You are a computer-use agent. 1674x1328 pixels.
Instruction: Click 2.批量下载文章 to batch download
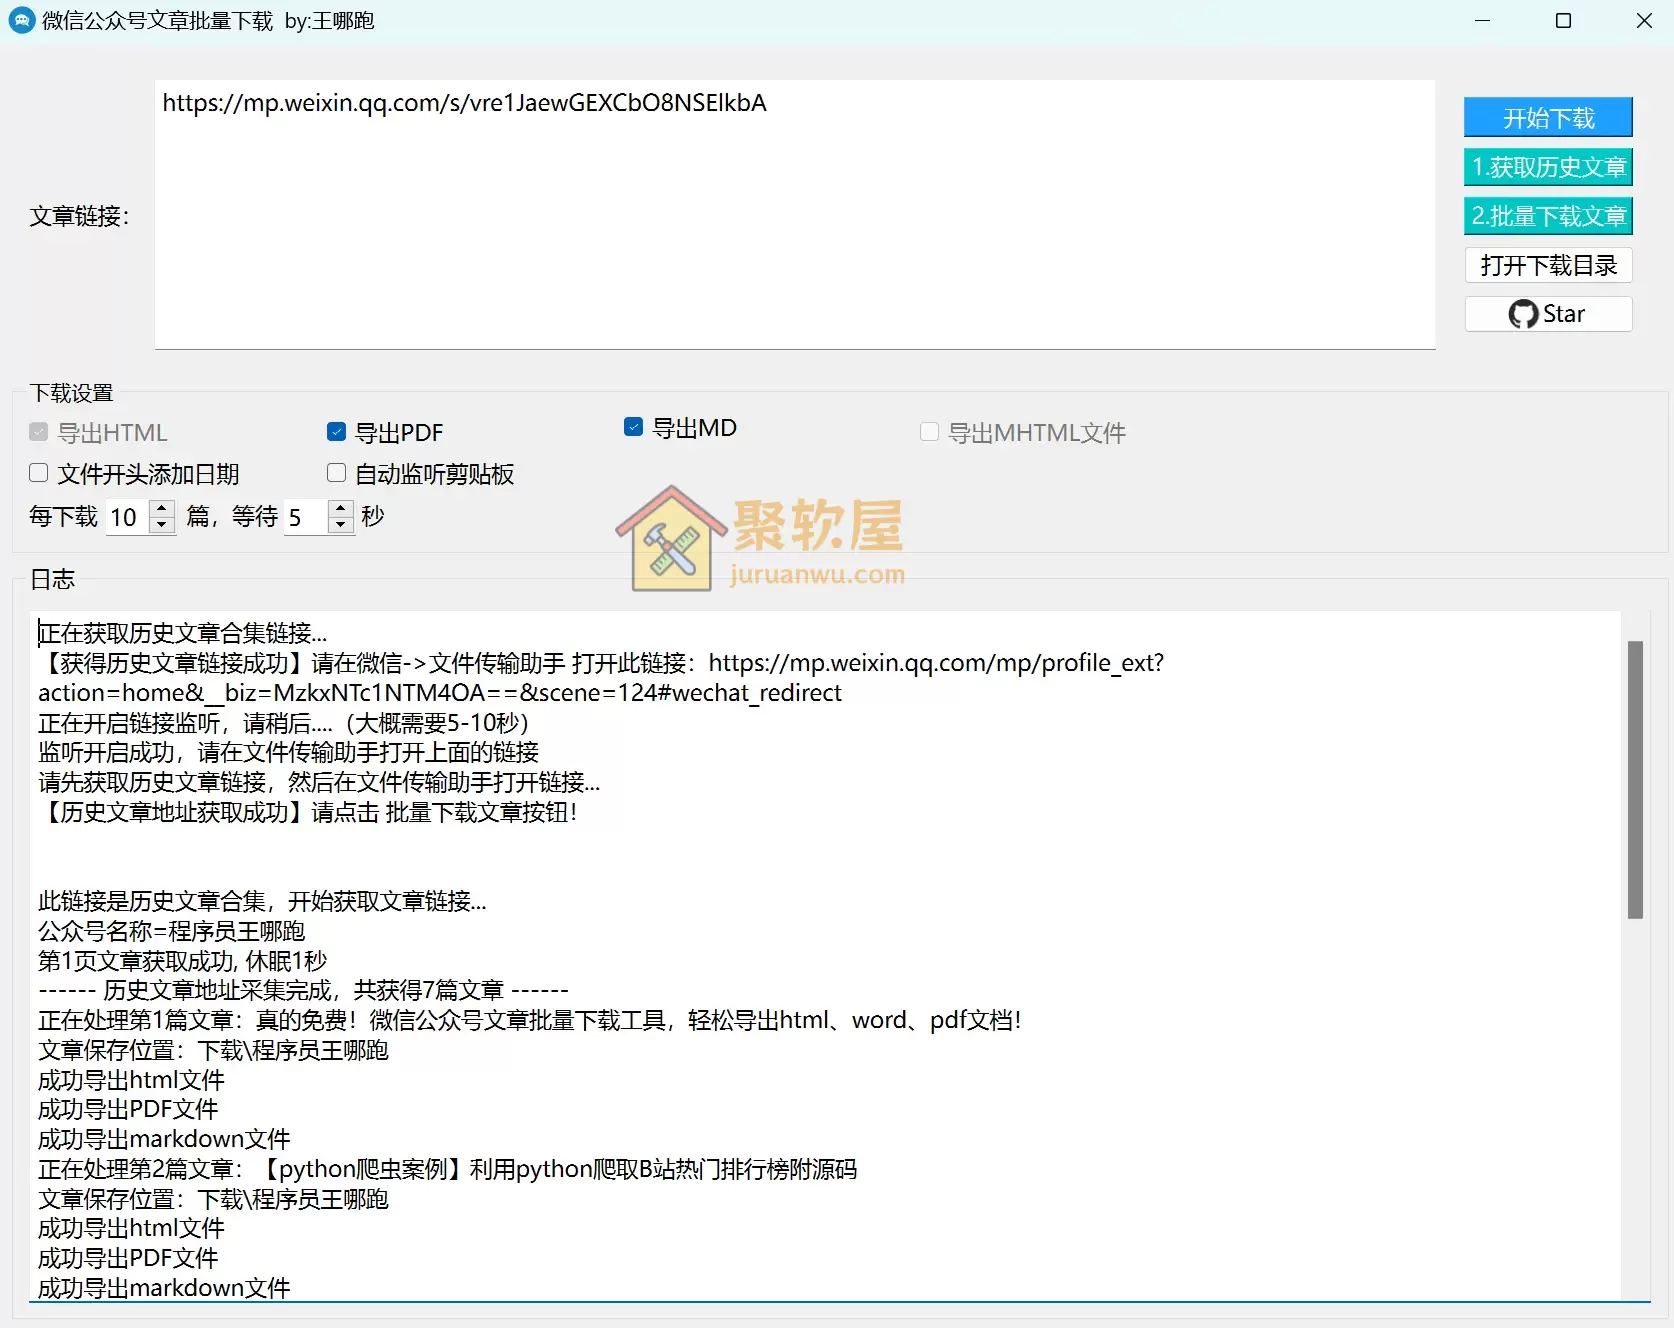point(1547,216)
